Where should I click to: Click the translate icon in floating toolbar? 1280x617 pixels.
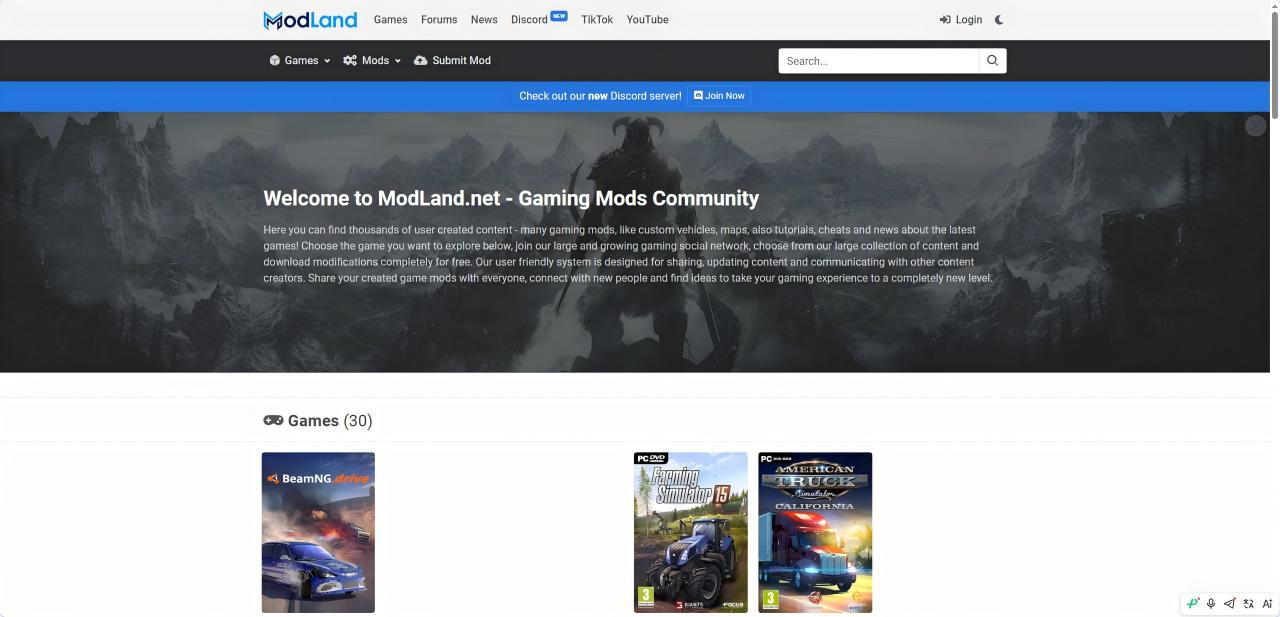click(x=1248, y=603)
